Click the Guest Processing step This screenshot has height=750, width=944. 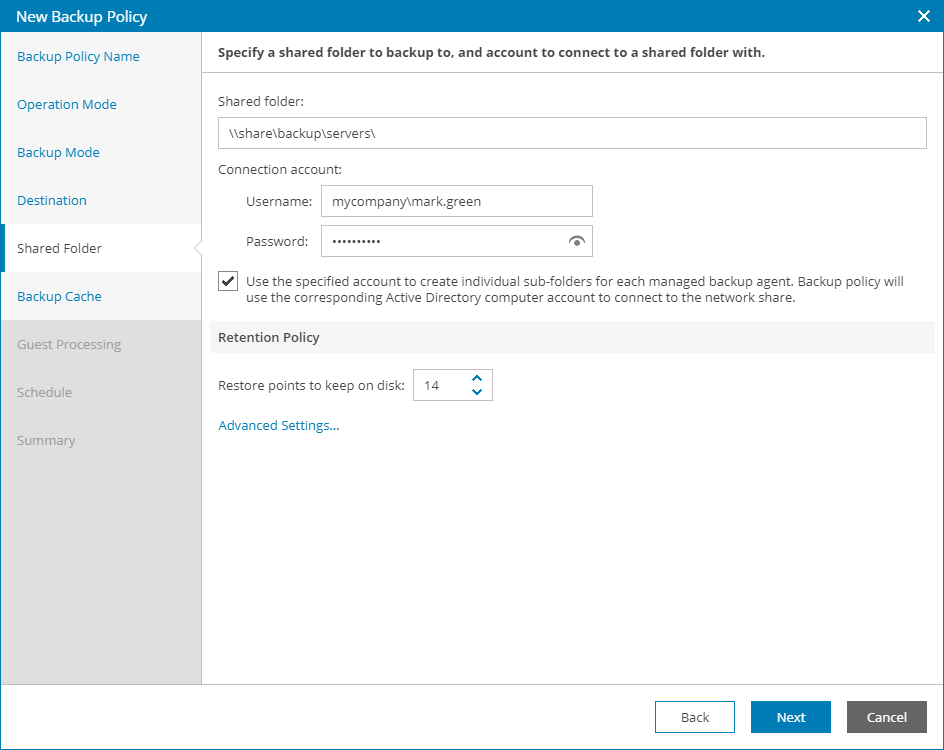[x=69, y=344]
